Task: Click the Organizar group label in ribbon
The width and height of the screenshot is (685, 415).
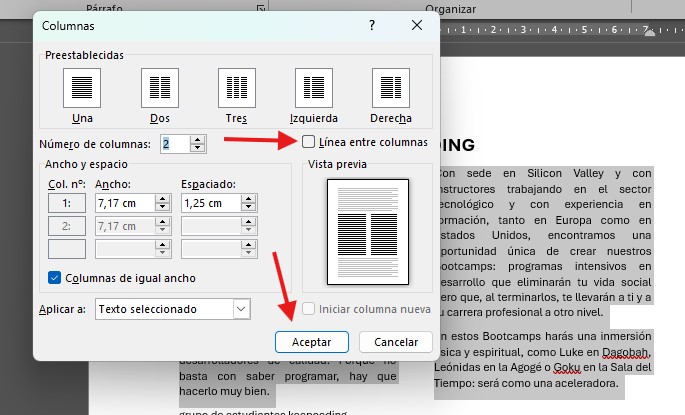Action: pos(450,9)
